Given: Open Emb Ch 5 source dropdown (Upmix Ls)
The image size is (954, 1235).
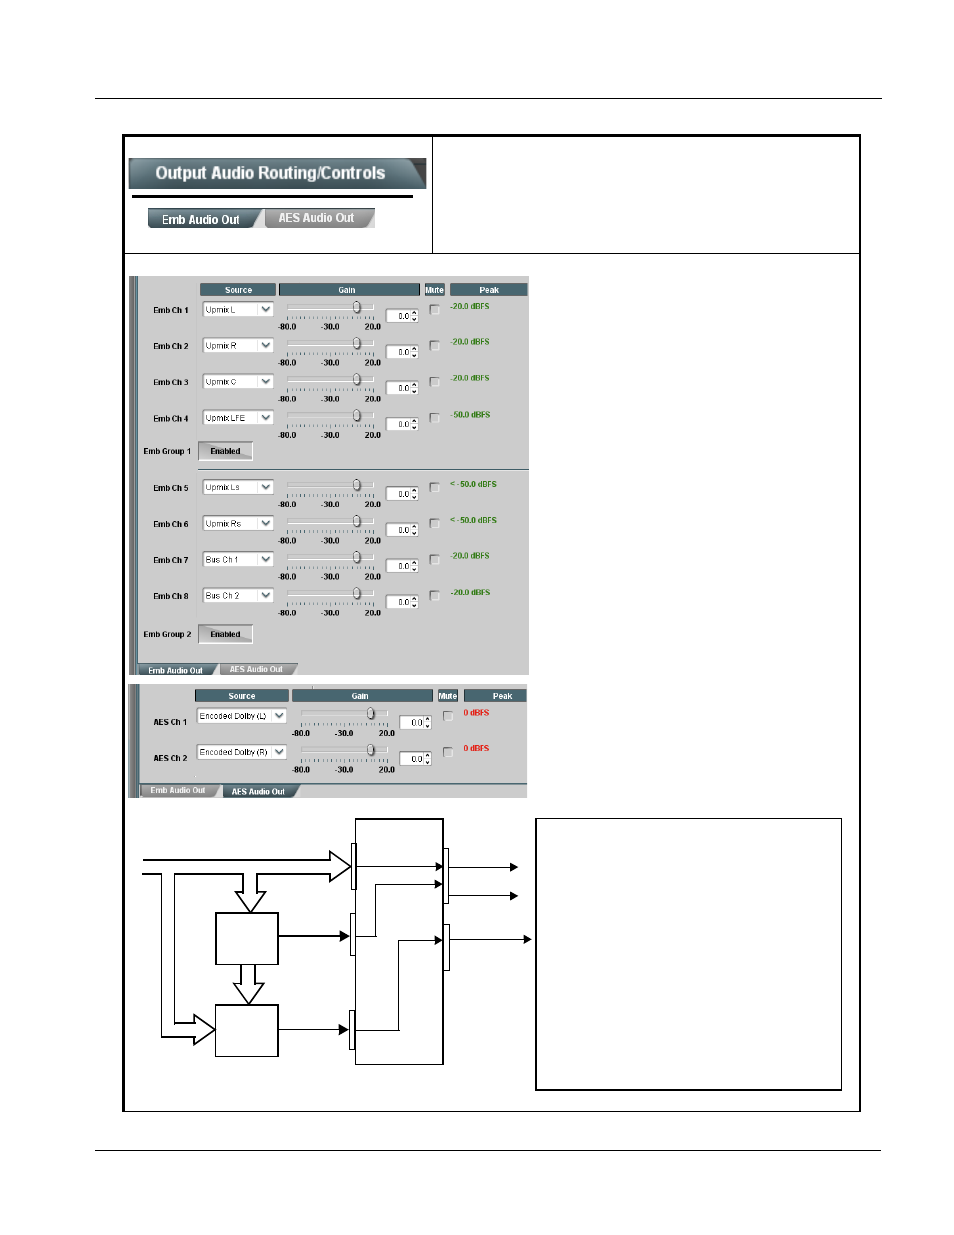Looking at the screenshot, I should [238, 488].
